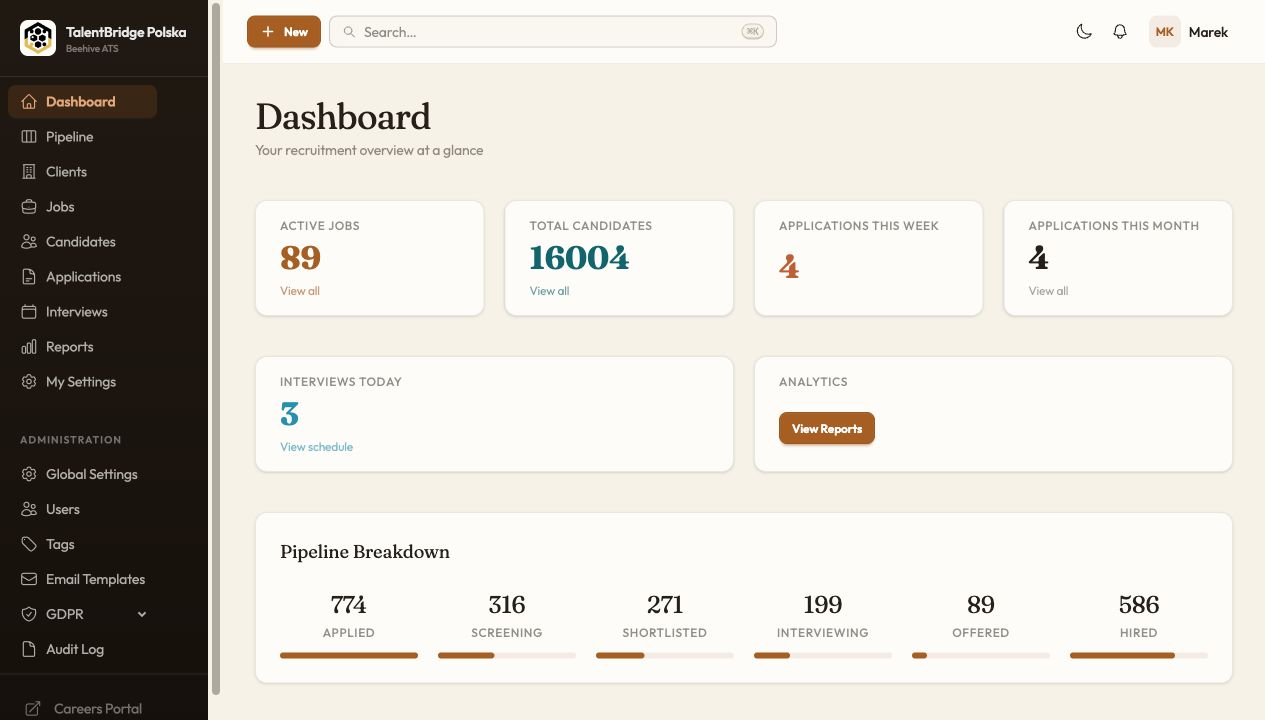Click the Global Settings gear icon
Screen dimensions: 1265x720
coord(29,474)
